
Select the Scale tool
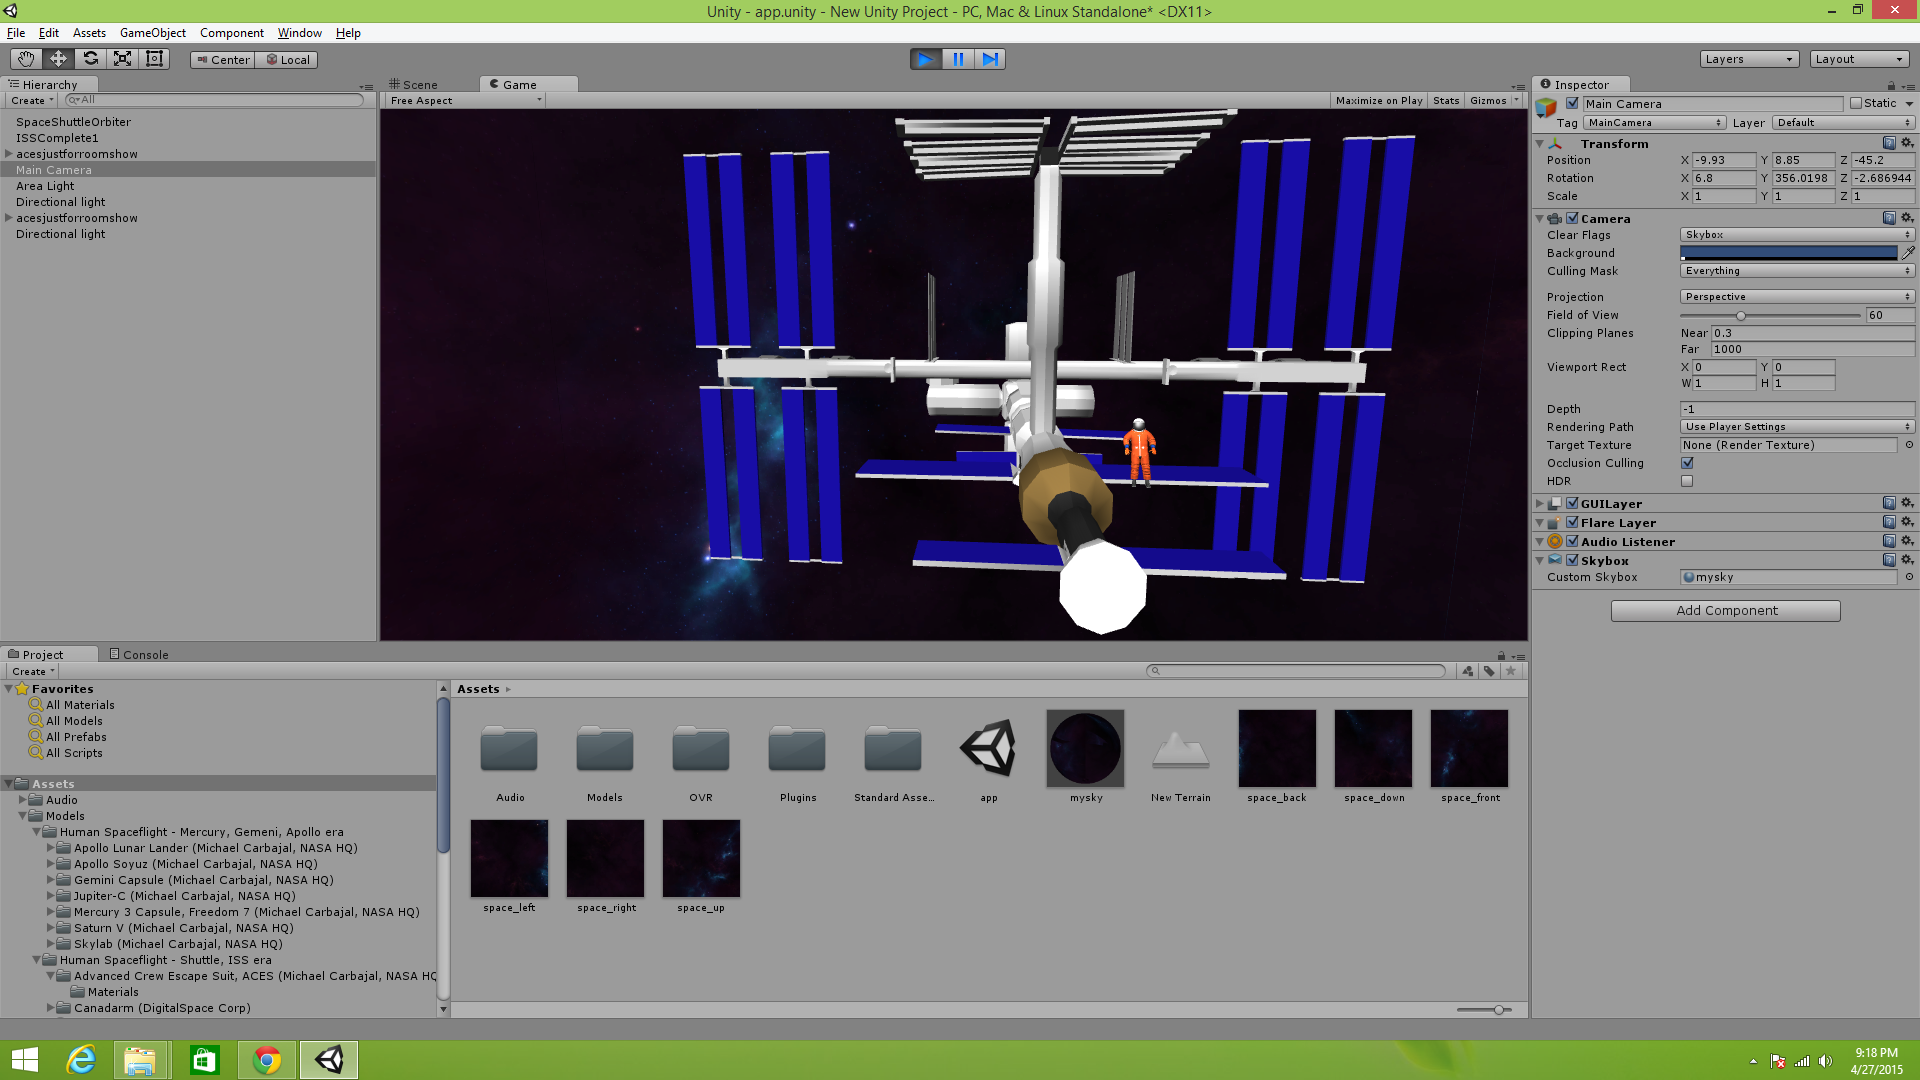tap(122, 59)
